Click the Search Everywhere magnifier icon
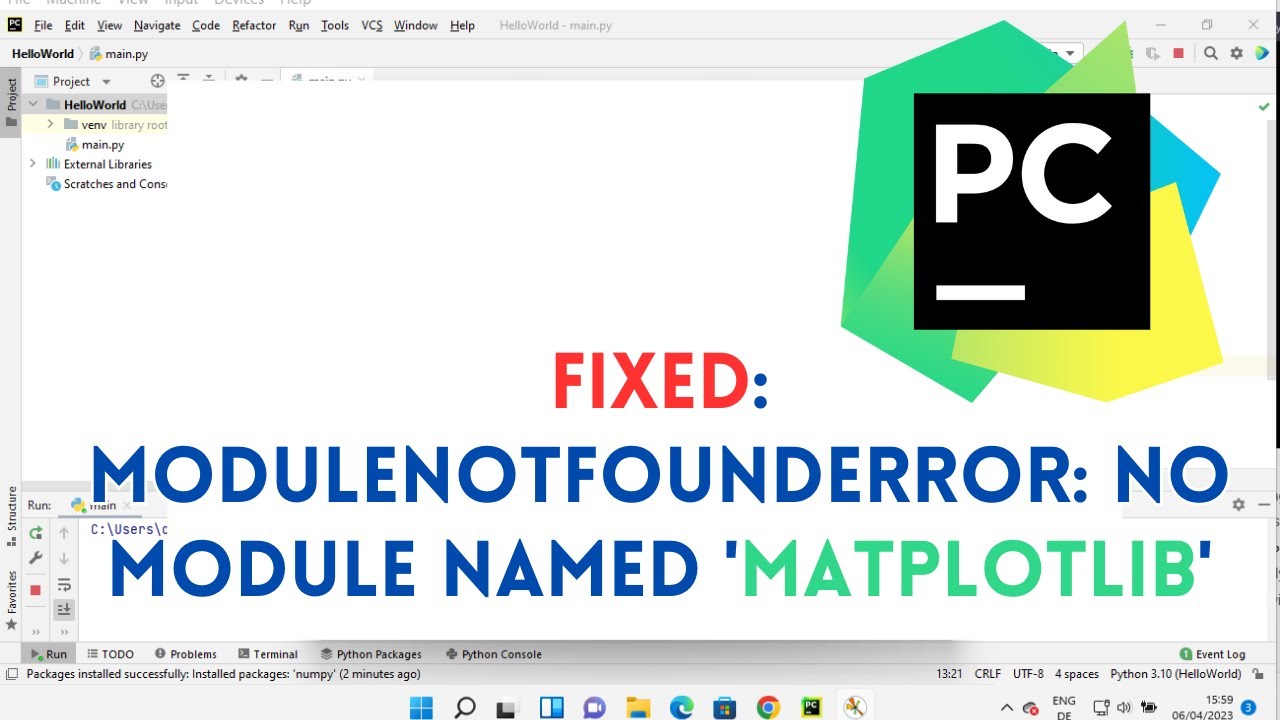Screen dimensions: 1280x720 [1210, 54]
